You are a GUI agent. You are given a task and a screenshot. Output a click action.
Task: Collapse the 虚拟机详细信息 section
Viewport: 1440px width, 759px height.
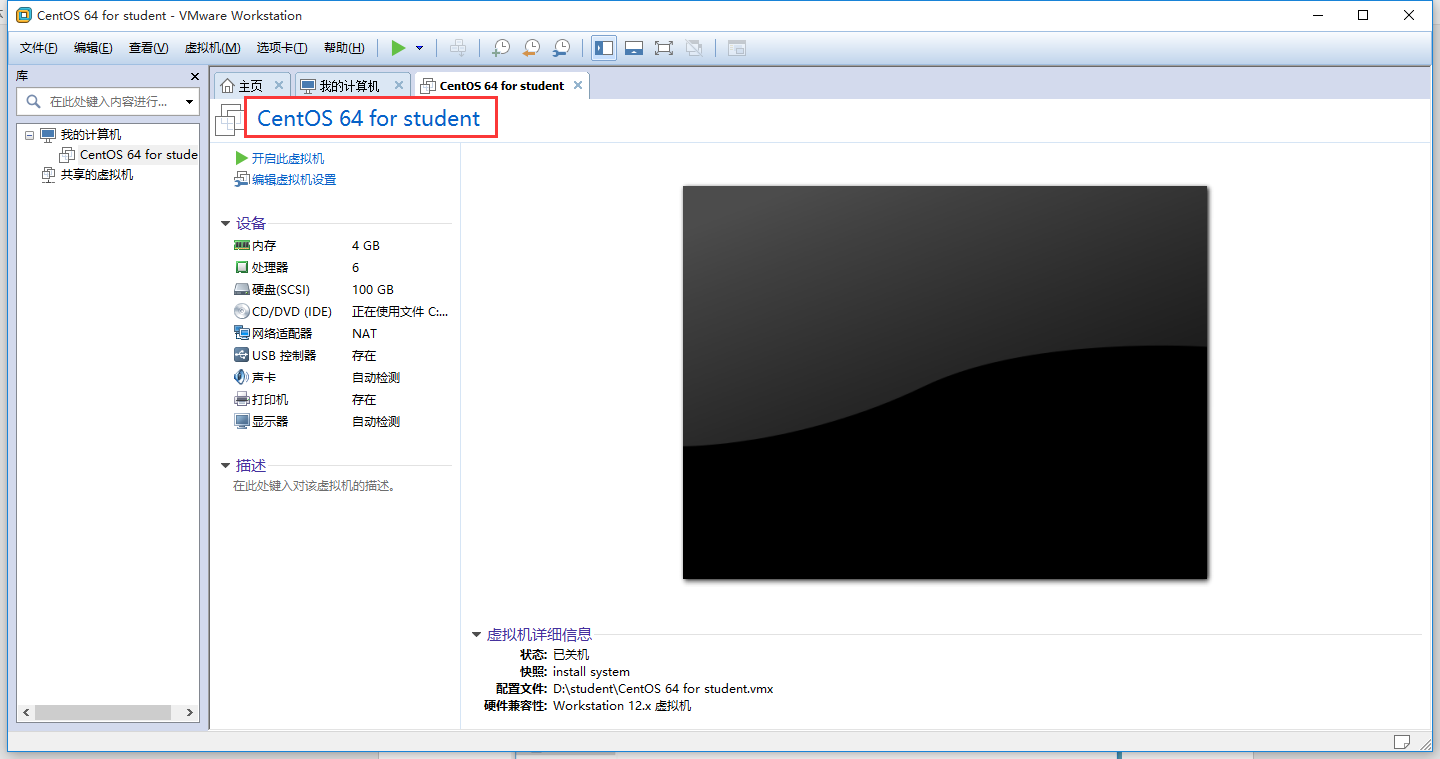pyautogui.click(x=477, y=635)
